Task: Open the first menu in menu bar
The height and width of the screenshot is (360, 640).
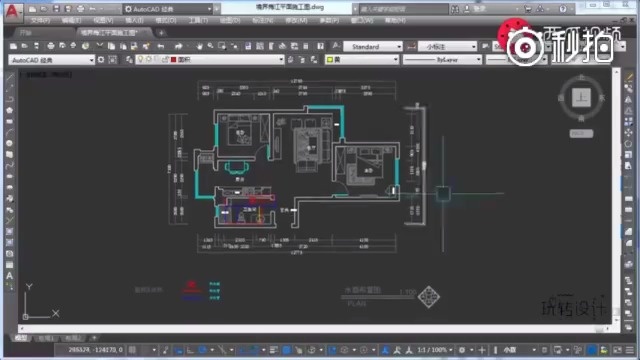Action: pos(40,20)
